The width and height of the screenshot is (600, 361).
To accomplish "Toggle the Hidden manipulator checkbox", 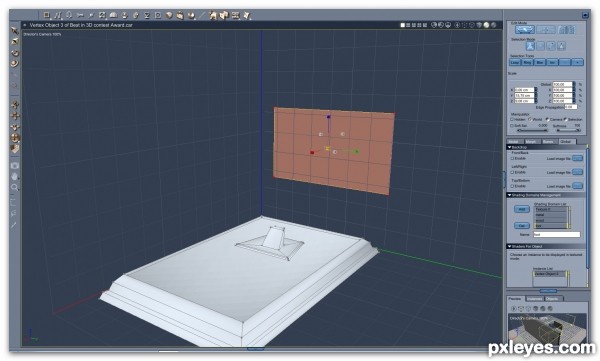I will (512, 119).
